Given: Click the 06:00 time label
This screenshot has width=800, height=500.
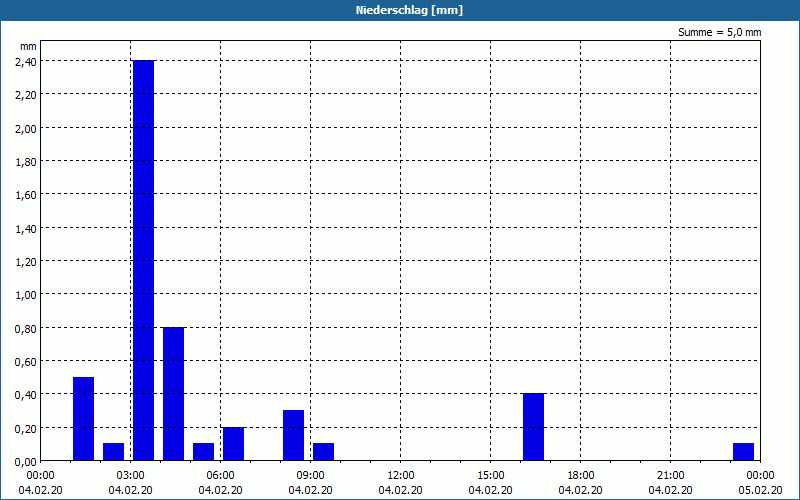Looking at the screenshot, I should [x=220, y=476].
